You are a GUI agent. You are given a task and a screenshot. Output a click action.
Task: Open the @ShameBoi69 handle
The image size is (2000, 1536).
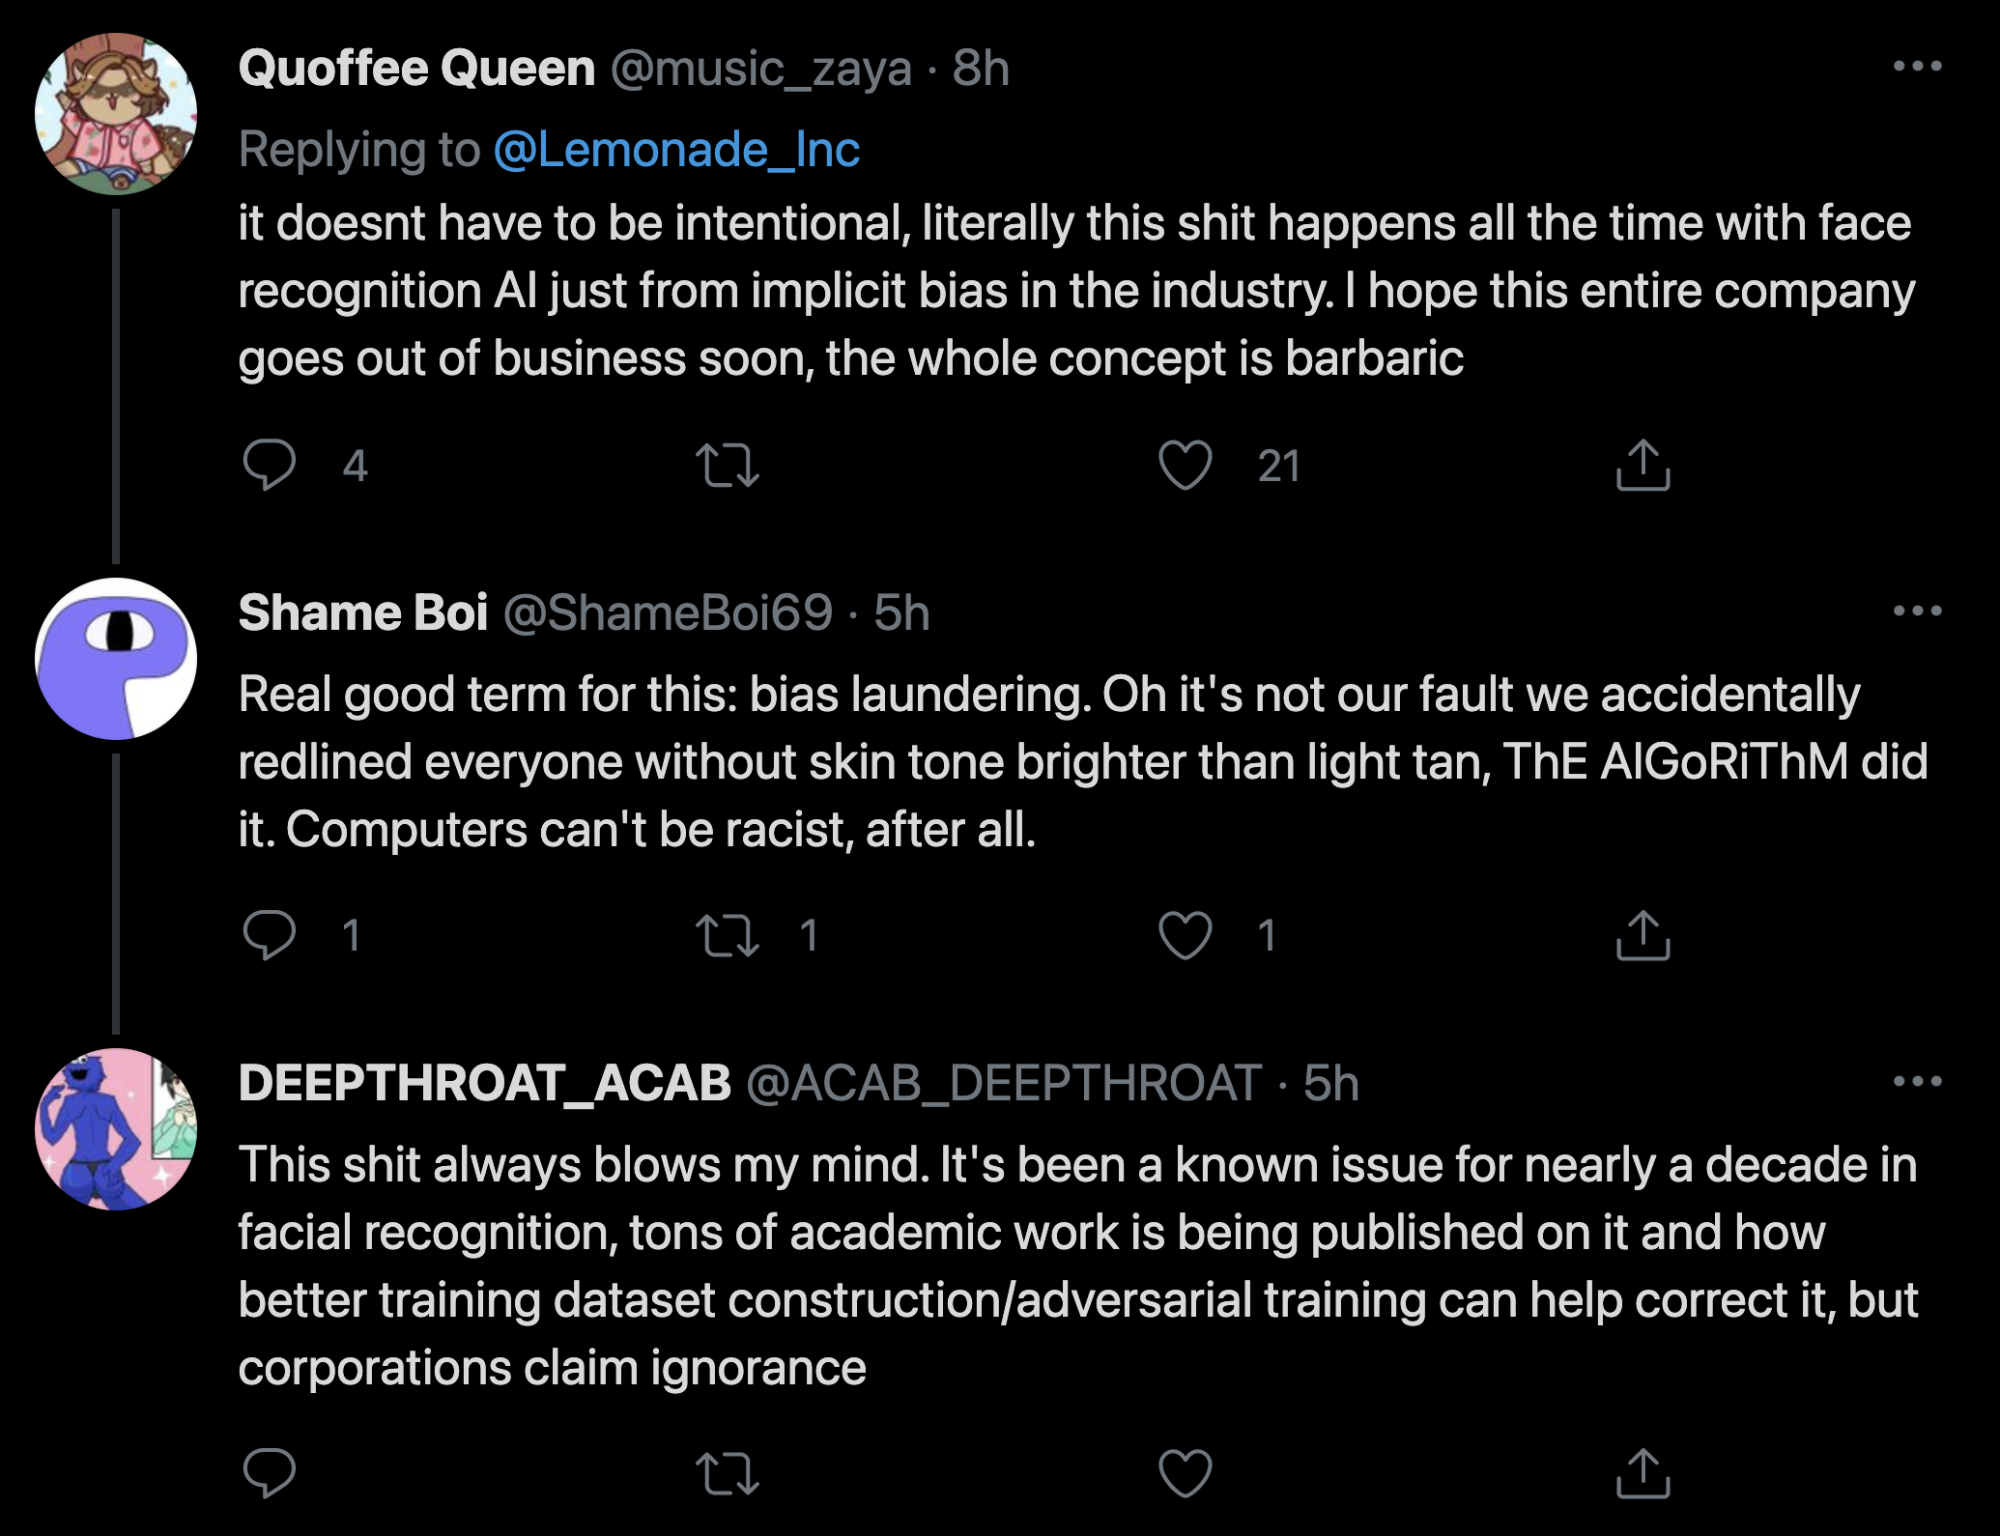tap(667, 612)
